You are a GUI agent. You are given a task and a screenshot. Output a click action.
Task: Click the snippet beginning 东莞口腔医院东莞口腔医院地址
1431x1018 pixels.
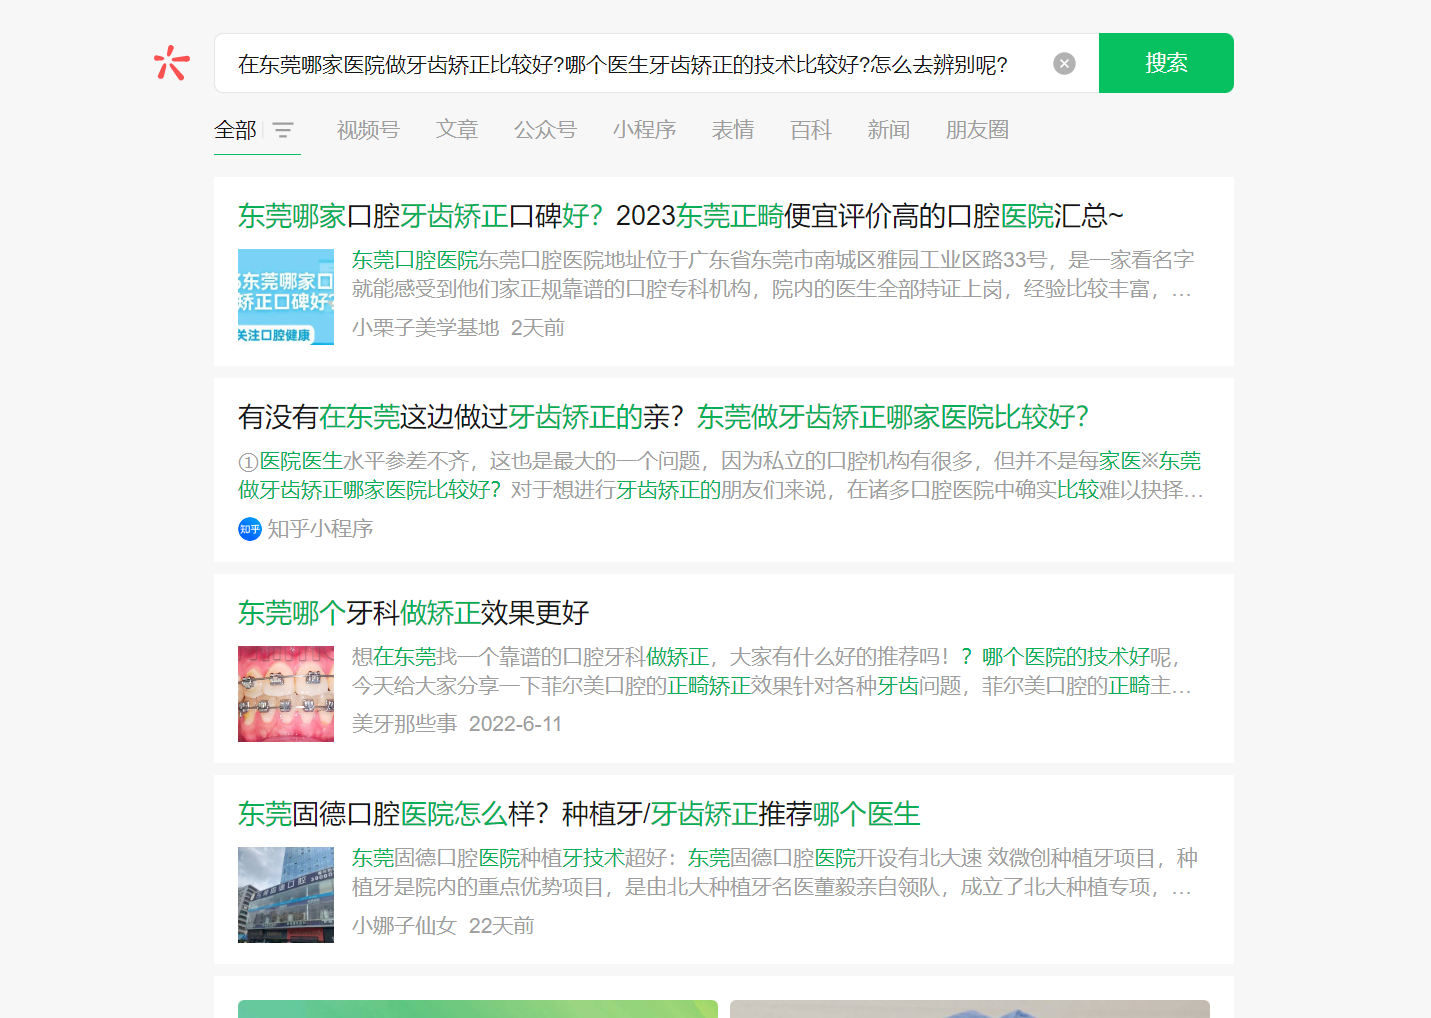(773, 275)
